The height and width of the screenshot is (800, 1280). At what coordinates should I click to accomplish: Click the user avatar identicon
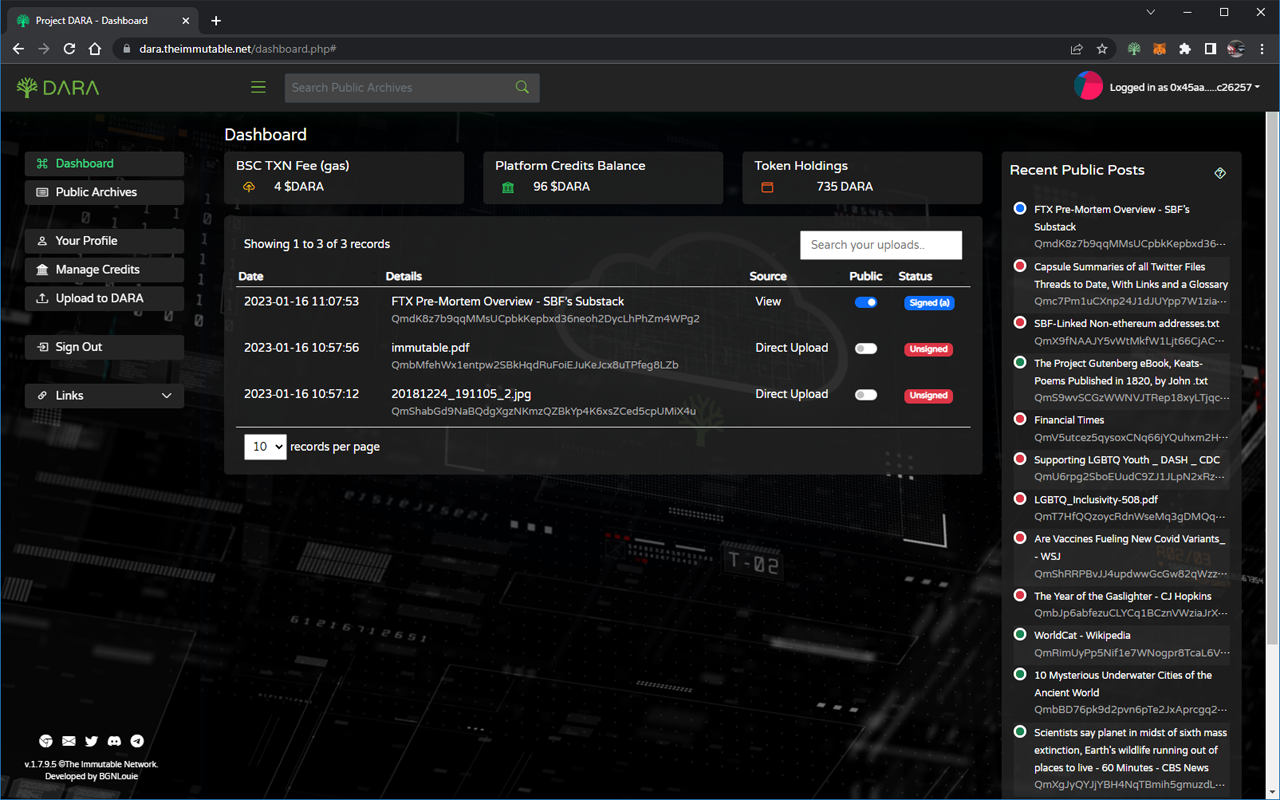(1088, 87)
